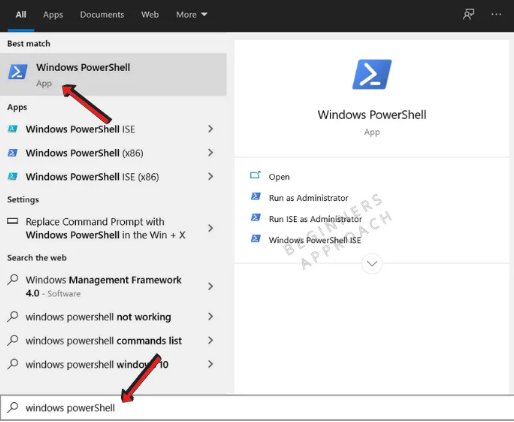The width and height of the screenshot is (514, 422).
Task: Select the Windows PowerShell ISE app icon
Action: (13, 129)
